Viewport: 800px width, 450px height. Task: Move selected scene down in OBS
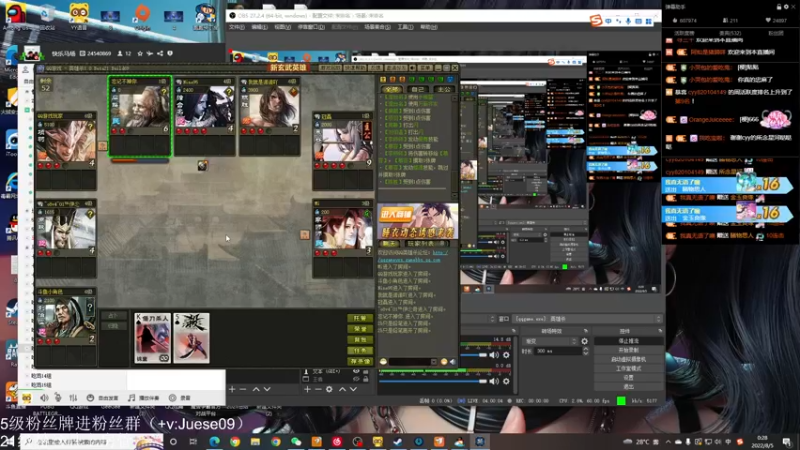click(x=267, y=389)
